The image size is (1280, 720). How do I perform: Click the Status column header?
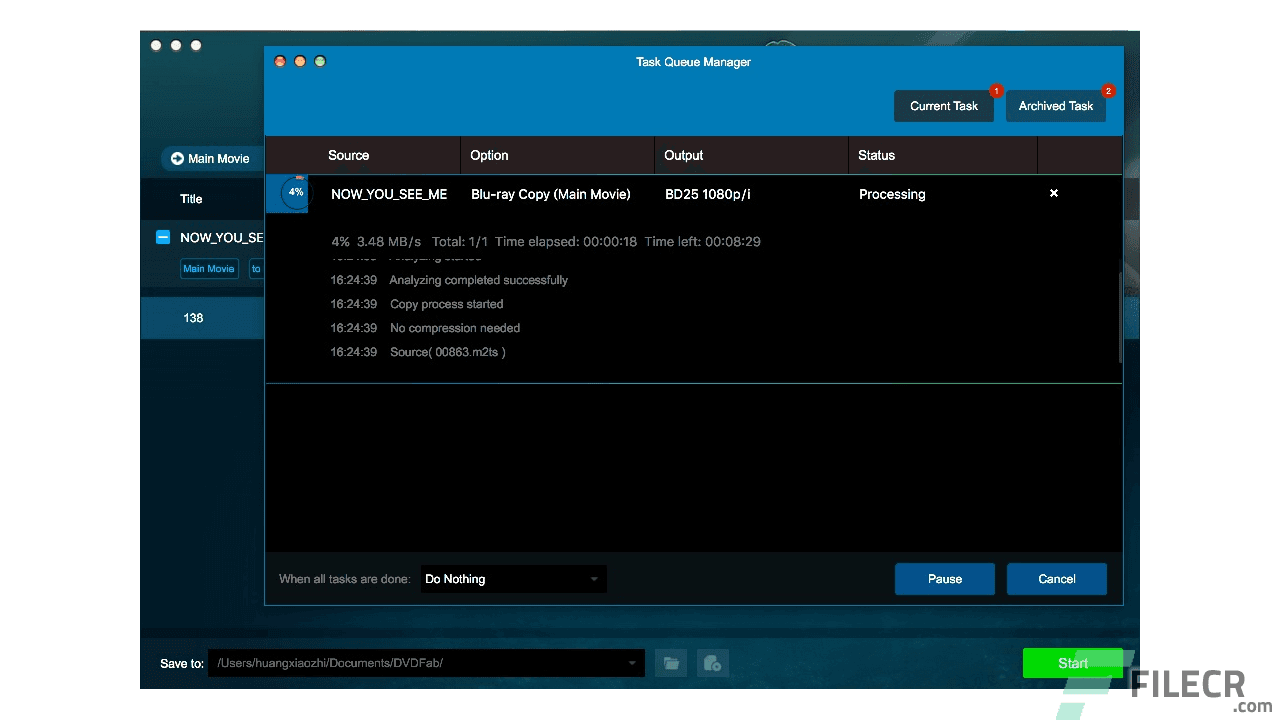tap(877, 155)
